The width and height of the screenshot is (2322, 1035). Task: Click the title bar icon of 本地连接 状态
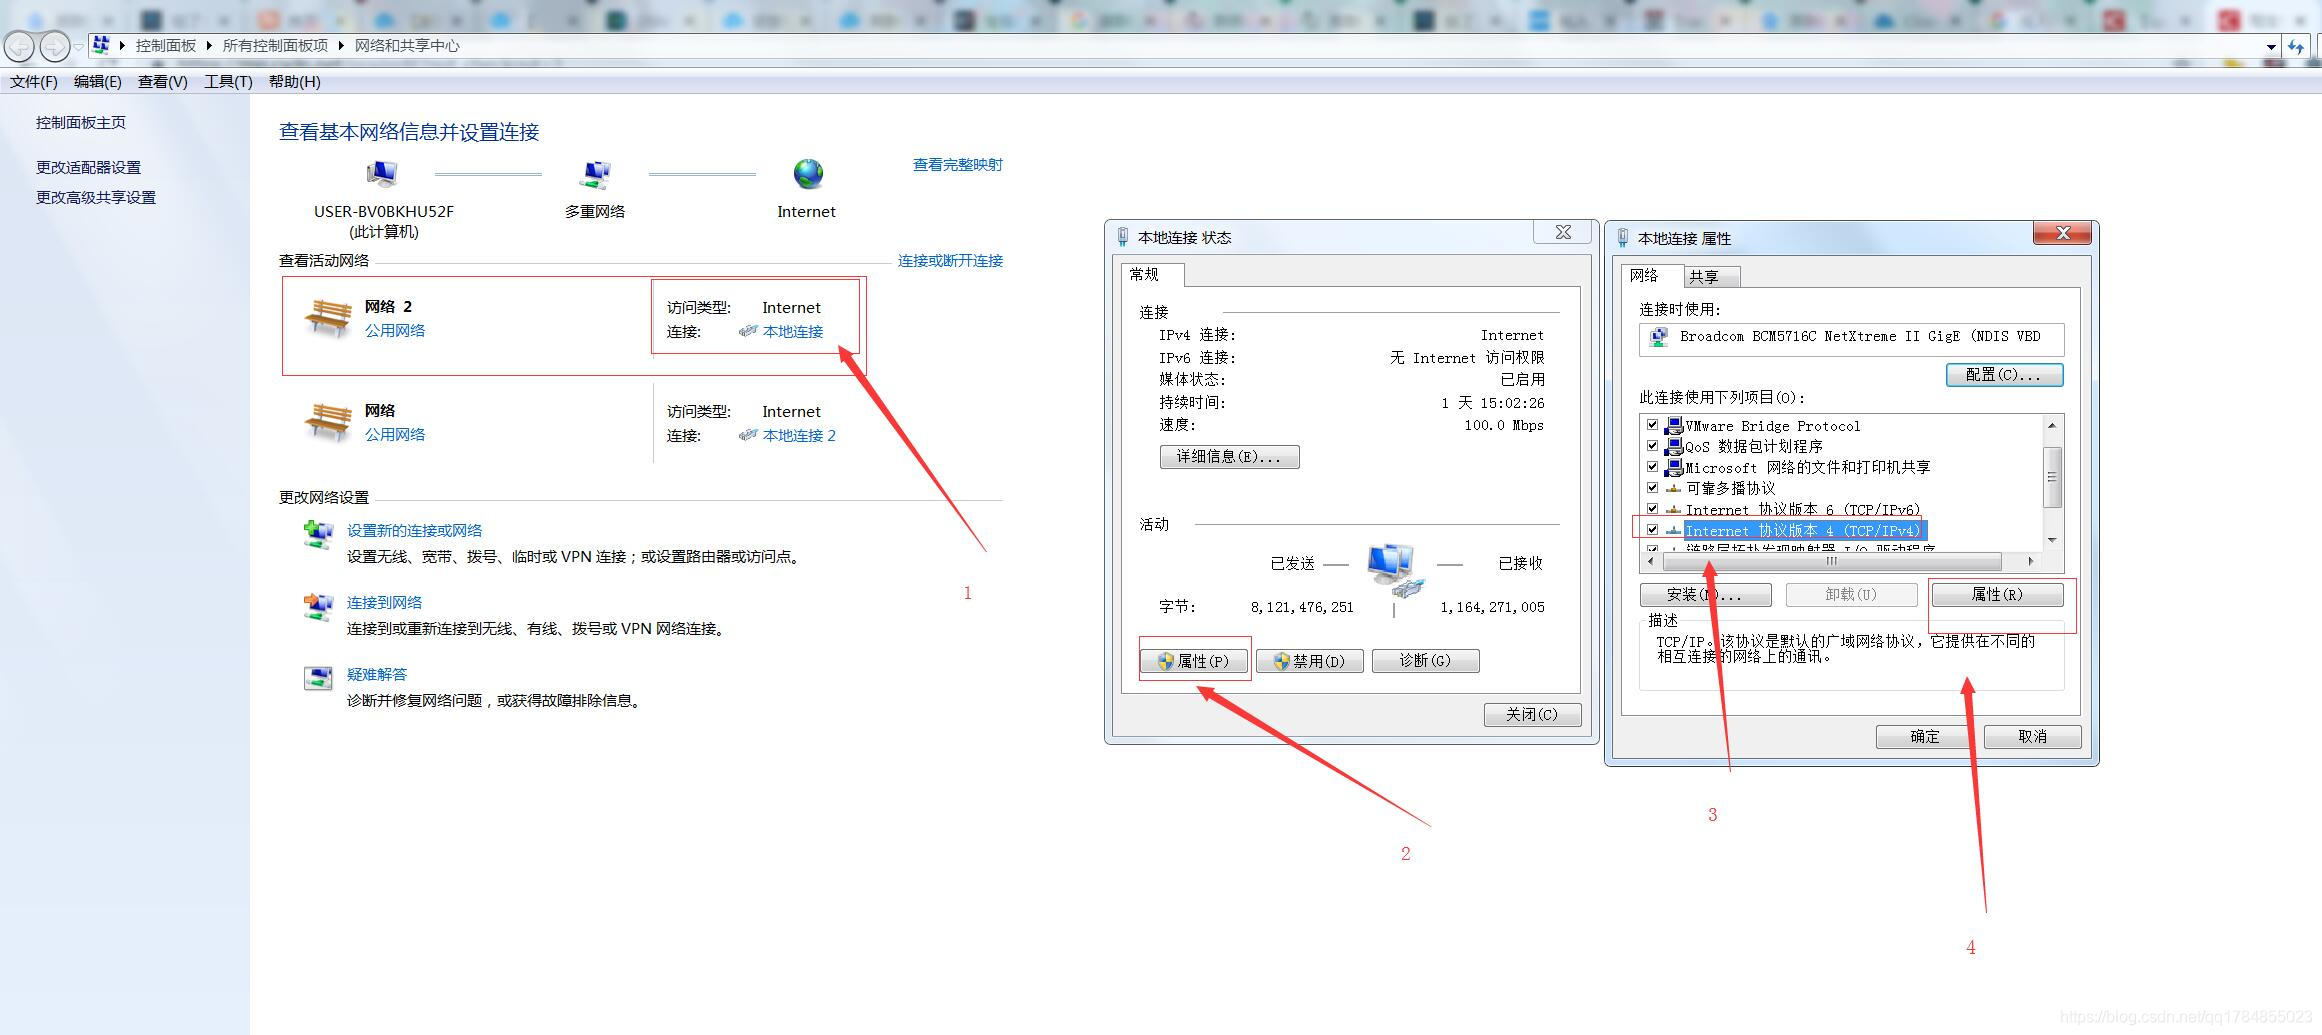(1123, 237)
